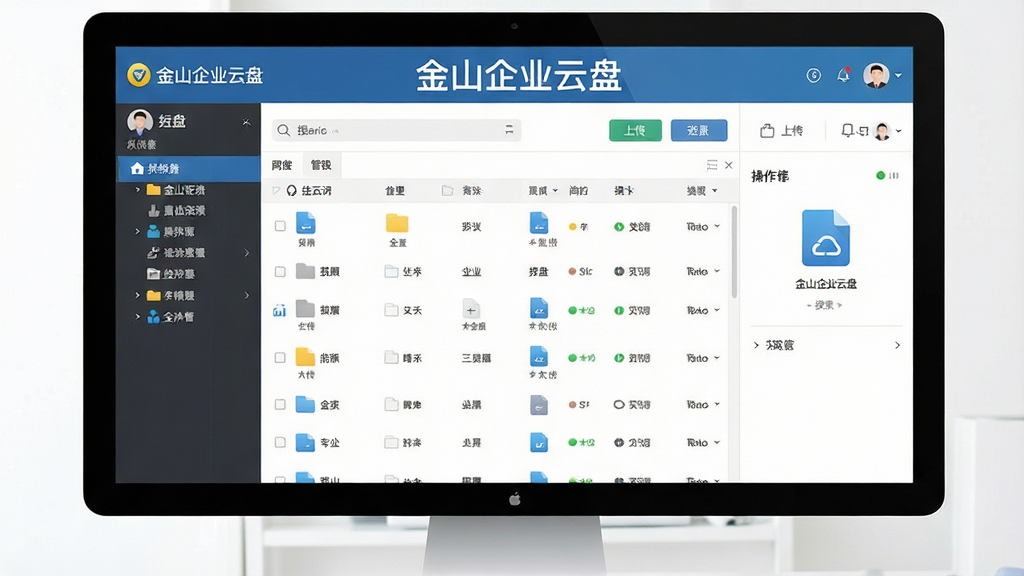Click the large cloud file icon in right panel
Viewport: 1024px width, 576px height.
[x=825, y=238]
